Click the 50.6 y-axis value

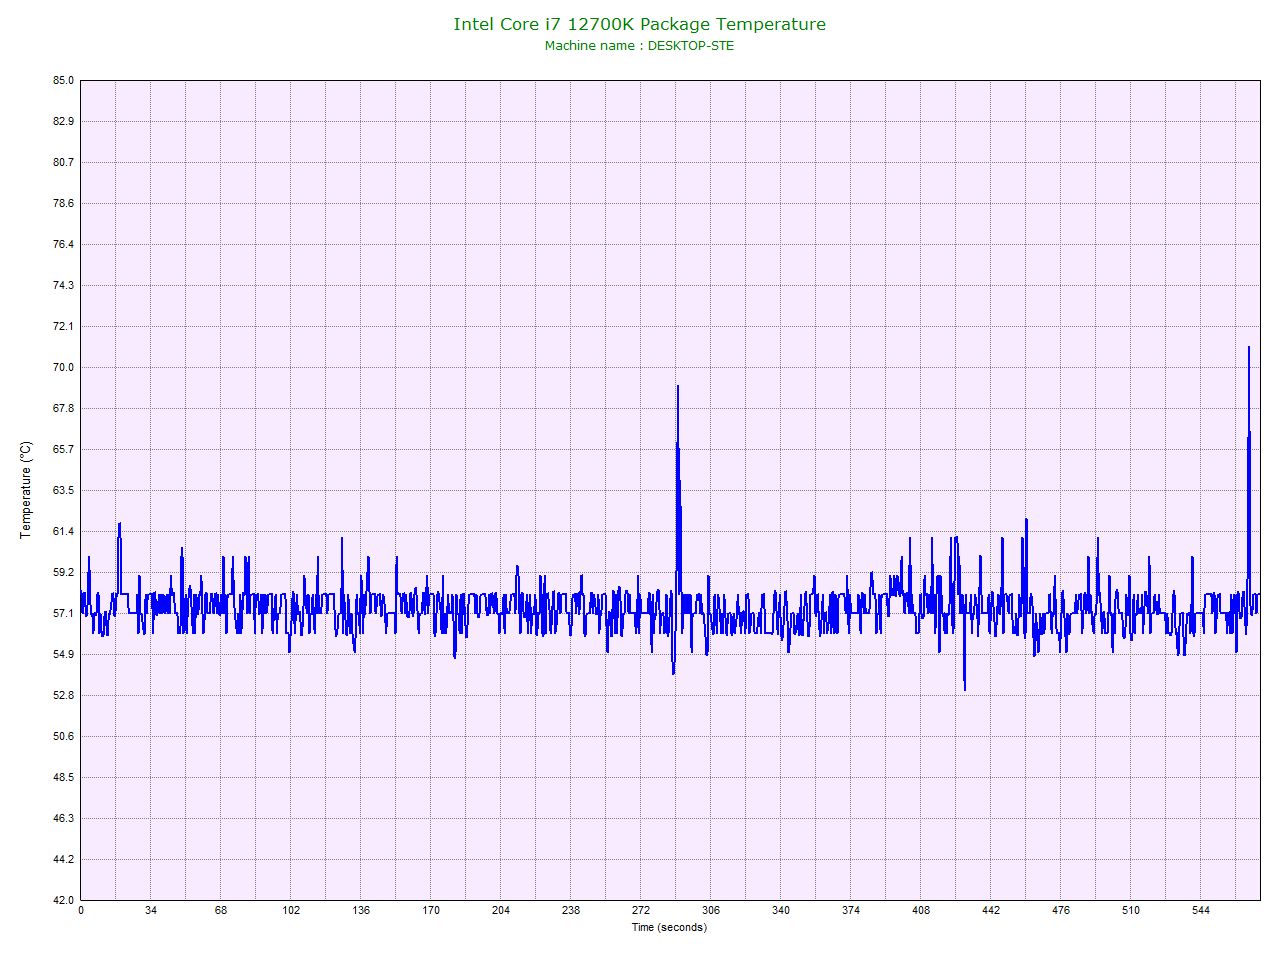tap(64, 736)
